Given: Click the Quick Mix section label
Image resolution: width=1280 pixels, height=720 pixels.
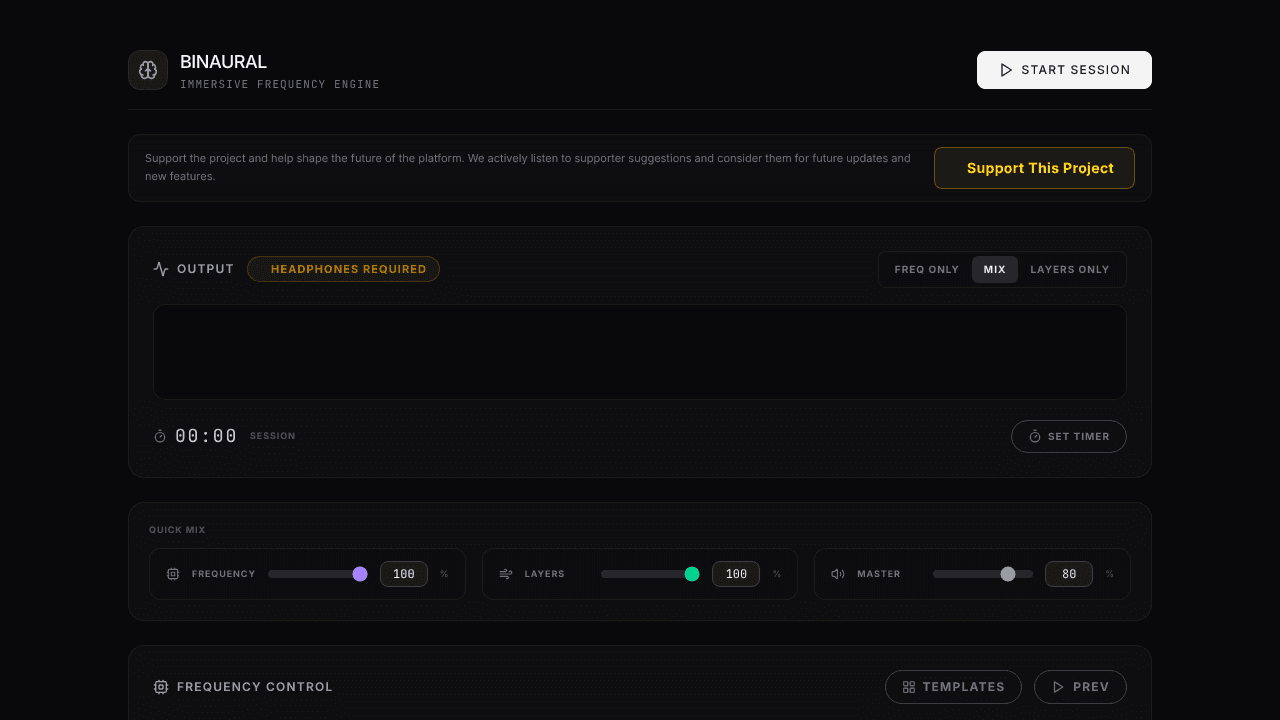Looking at the screenshot, I should [177, 530].
